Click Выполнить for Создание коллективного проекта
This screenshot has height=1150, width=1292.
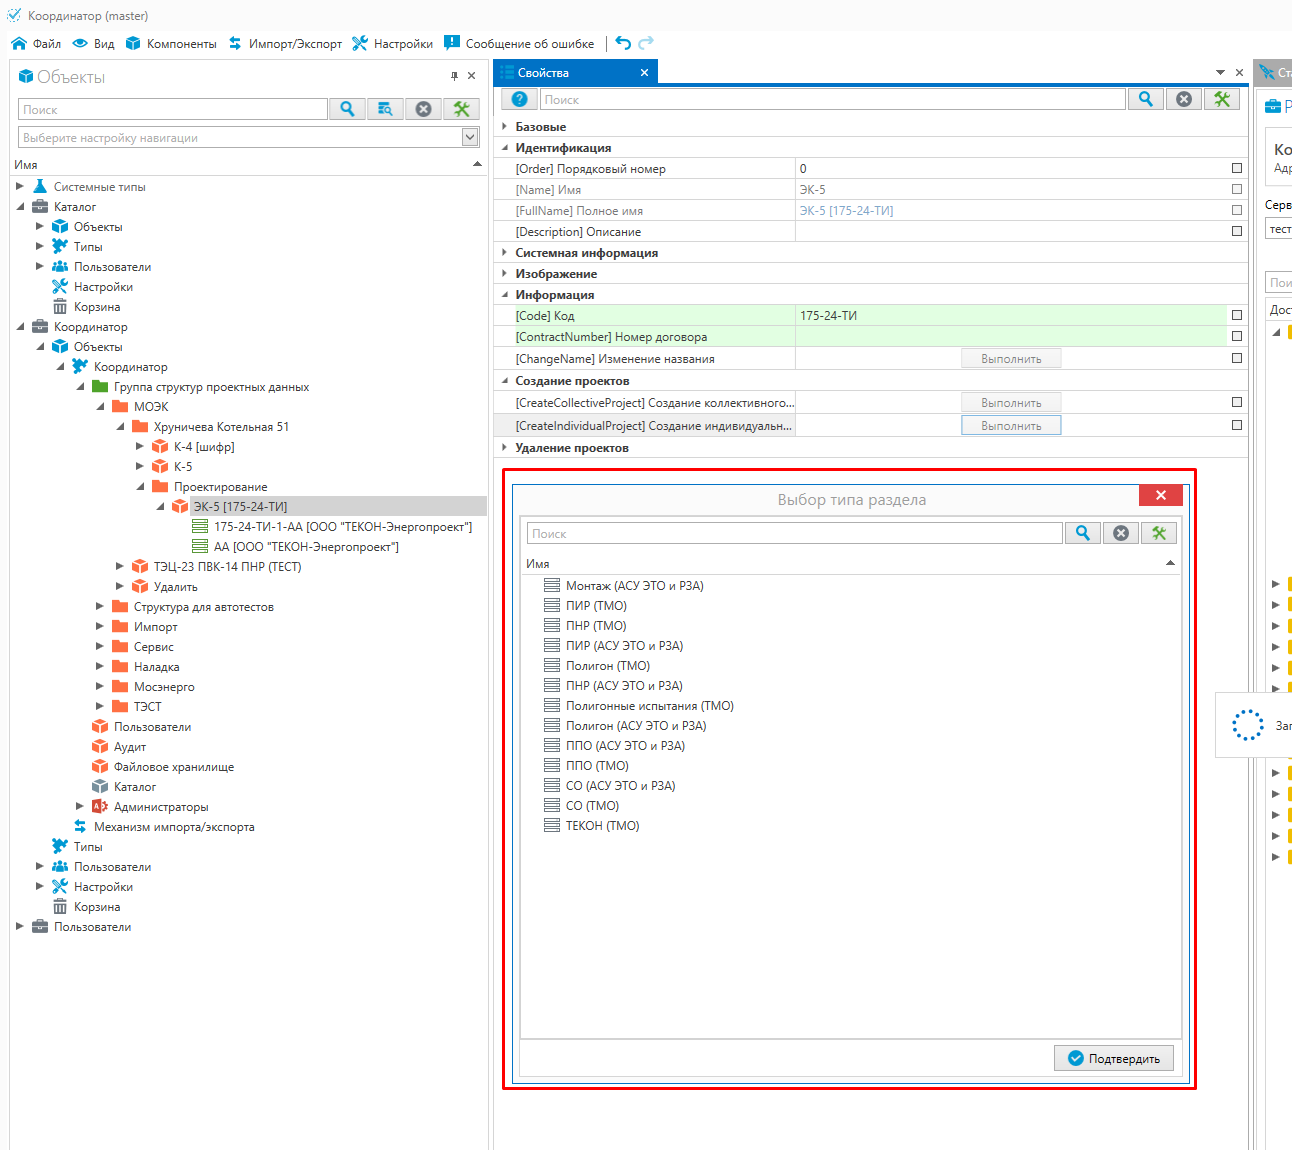(x=1010, y=403)
